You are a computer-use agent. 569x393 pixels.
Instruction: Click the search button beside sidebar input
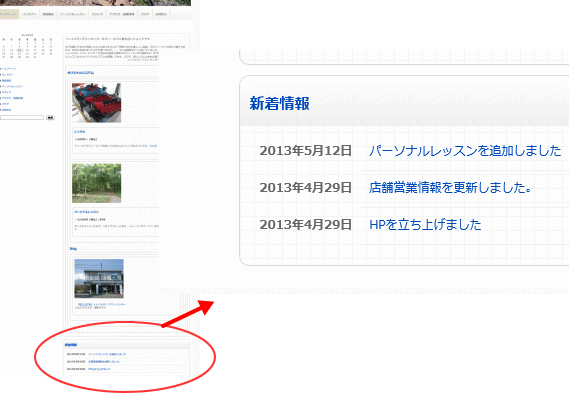(50, 118)
